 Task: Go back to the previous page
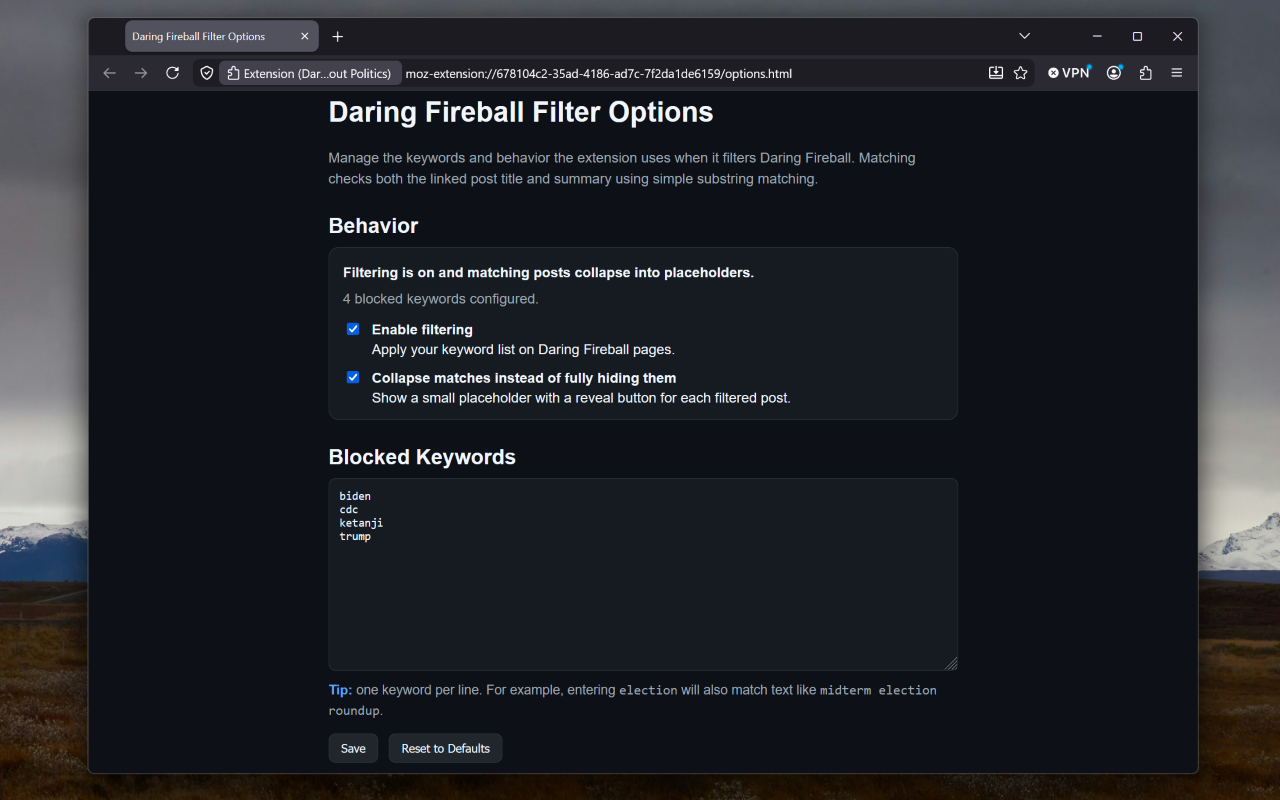(109, 73)
